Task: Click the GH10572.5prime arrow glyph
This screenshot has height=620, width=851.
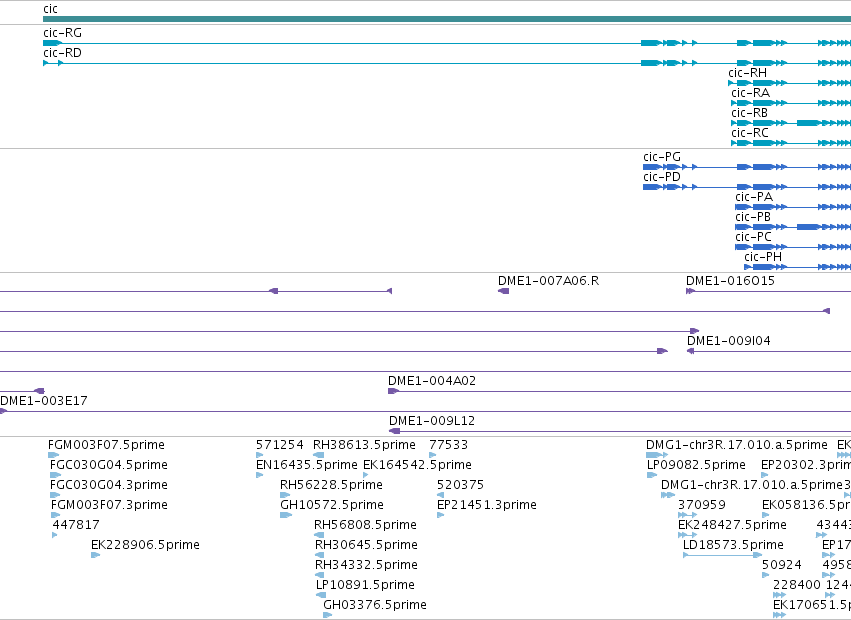Action: pyautogui.click(x=286, y=515)
